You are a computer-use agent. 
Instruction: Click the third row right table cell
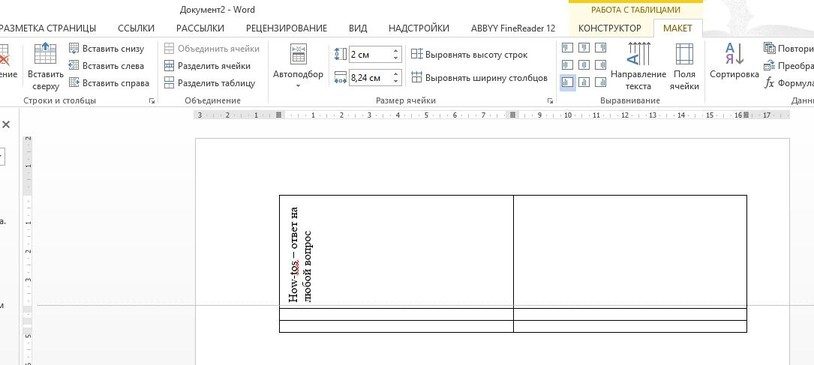(x=630, y=326)
